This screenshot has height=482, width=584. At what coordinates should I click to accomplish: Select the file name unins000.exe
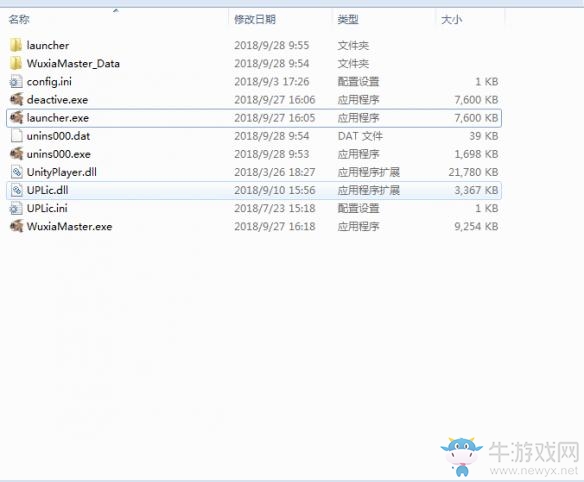[58, 154]
